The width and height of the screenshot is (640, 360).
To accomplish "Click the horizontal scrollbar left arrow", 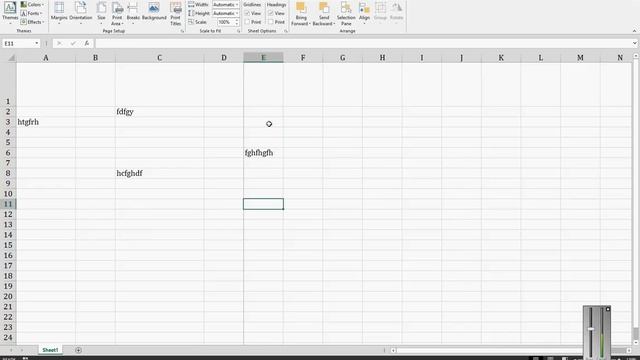I will coord(393,350).
